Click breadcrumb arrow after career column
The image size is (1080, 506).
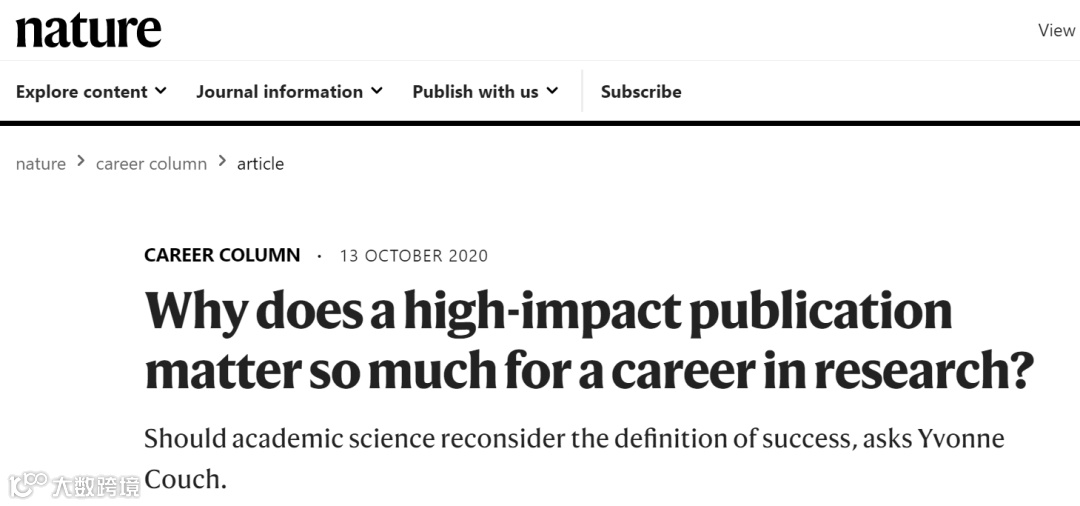coord(222,163)
